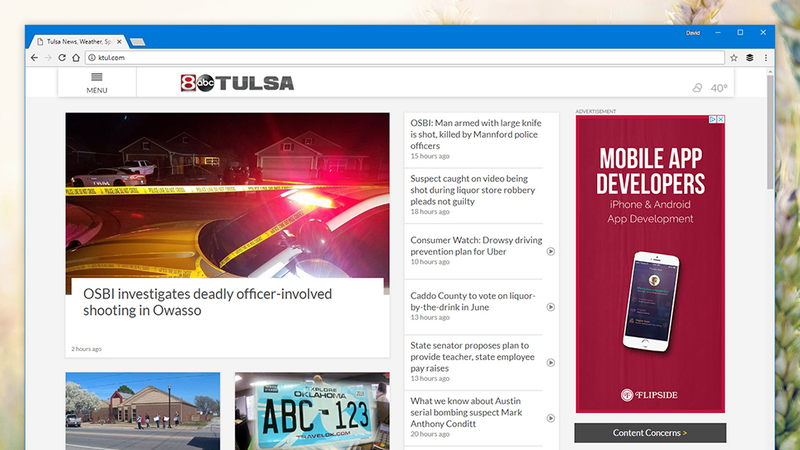Play video for Austin bombing story
Image resolution: width=800 pixels, height=450 pixels.
(x=551, y=418)
